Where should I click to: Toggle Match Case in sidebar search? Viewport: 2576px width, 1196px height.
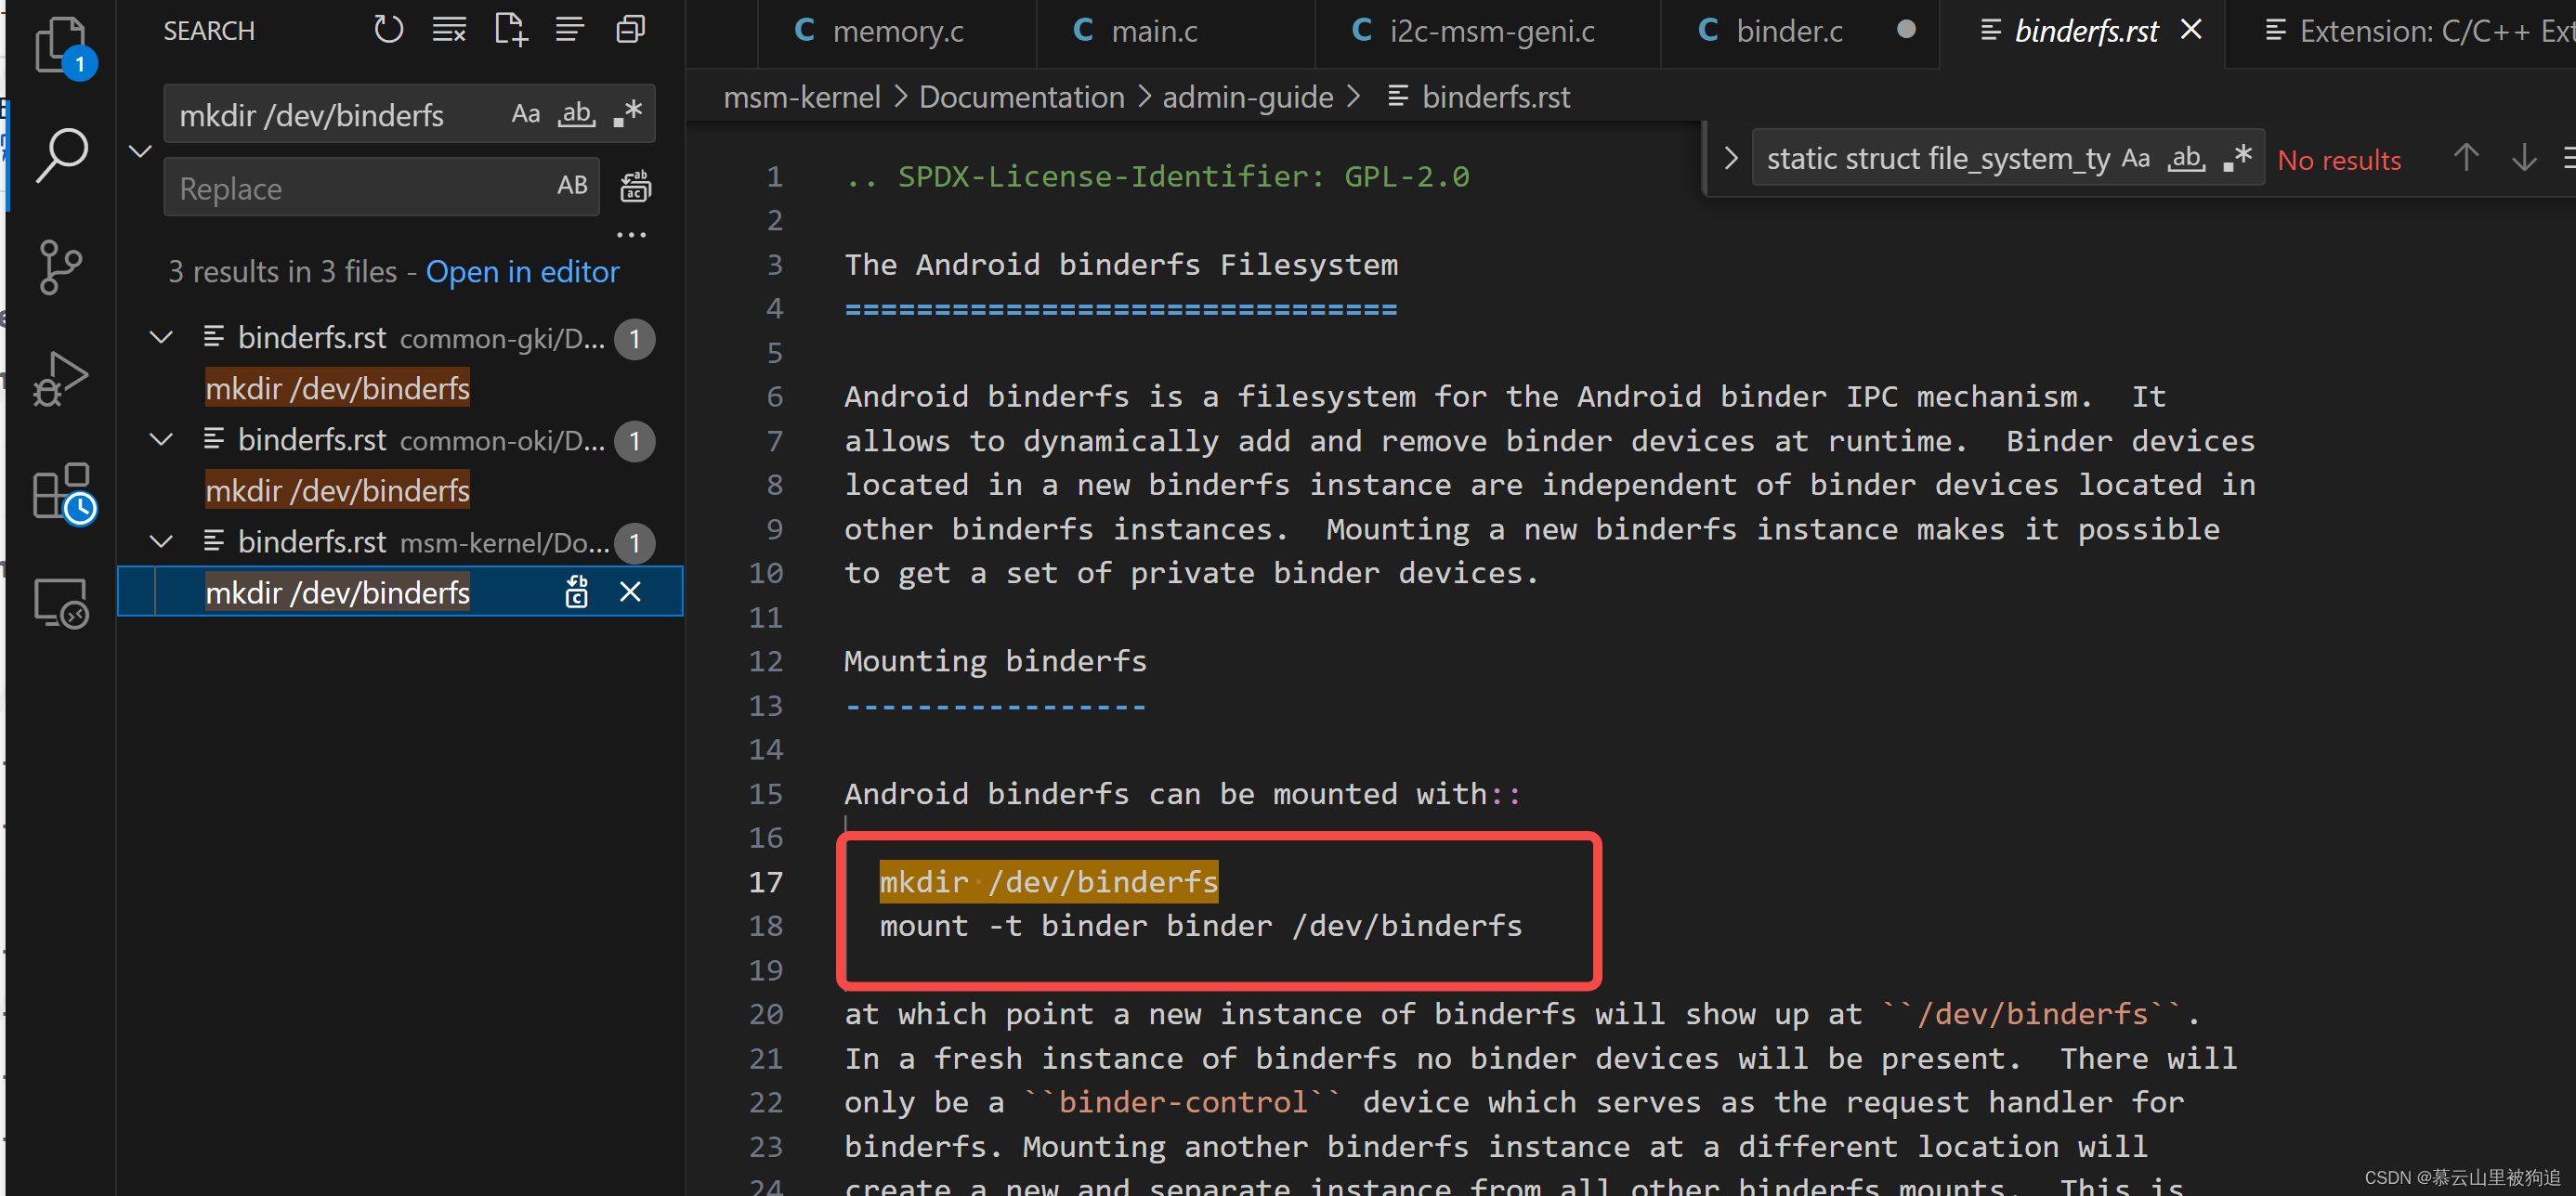tap(525, 114)
